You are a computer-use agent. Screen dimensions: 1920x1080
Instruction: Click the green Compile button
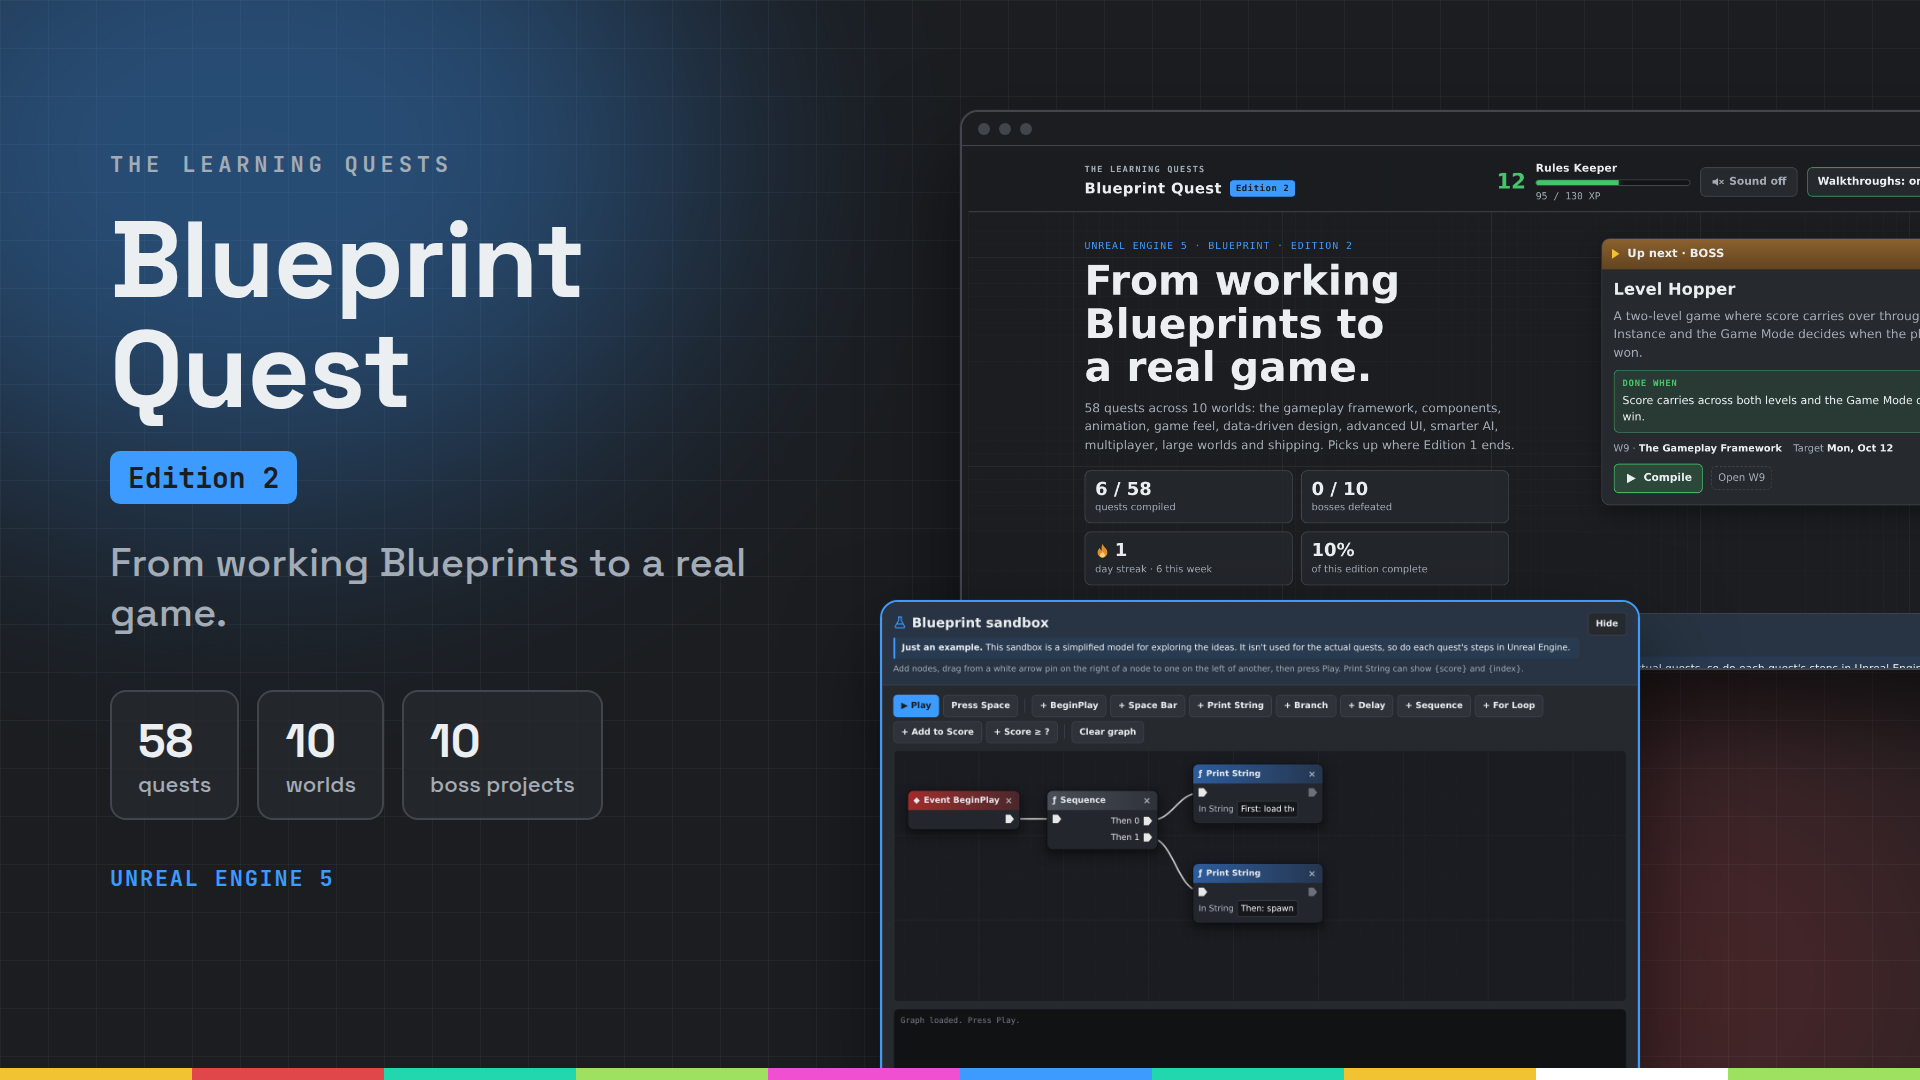point(1658,478)
